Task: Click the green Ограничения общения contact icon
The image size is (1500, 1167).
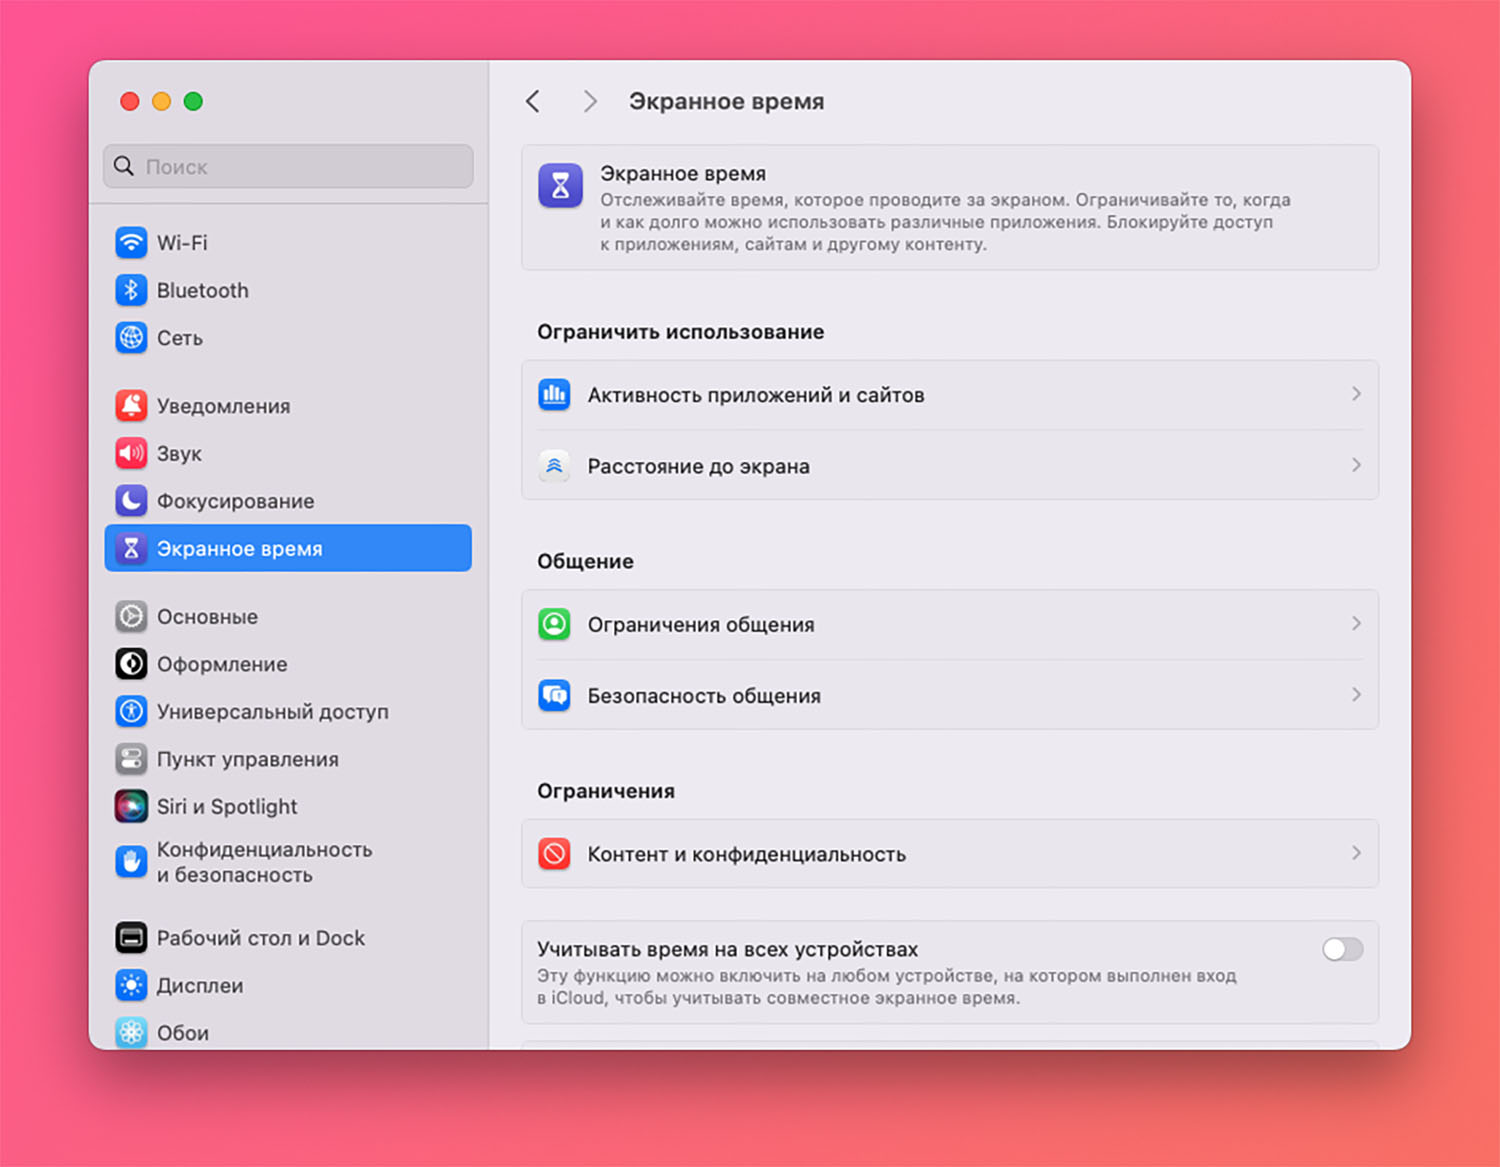Action: point(554,624)
